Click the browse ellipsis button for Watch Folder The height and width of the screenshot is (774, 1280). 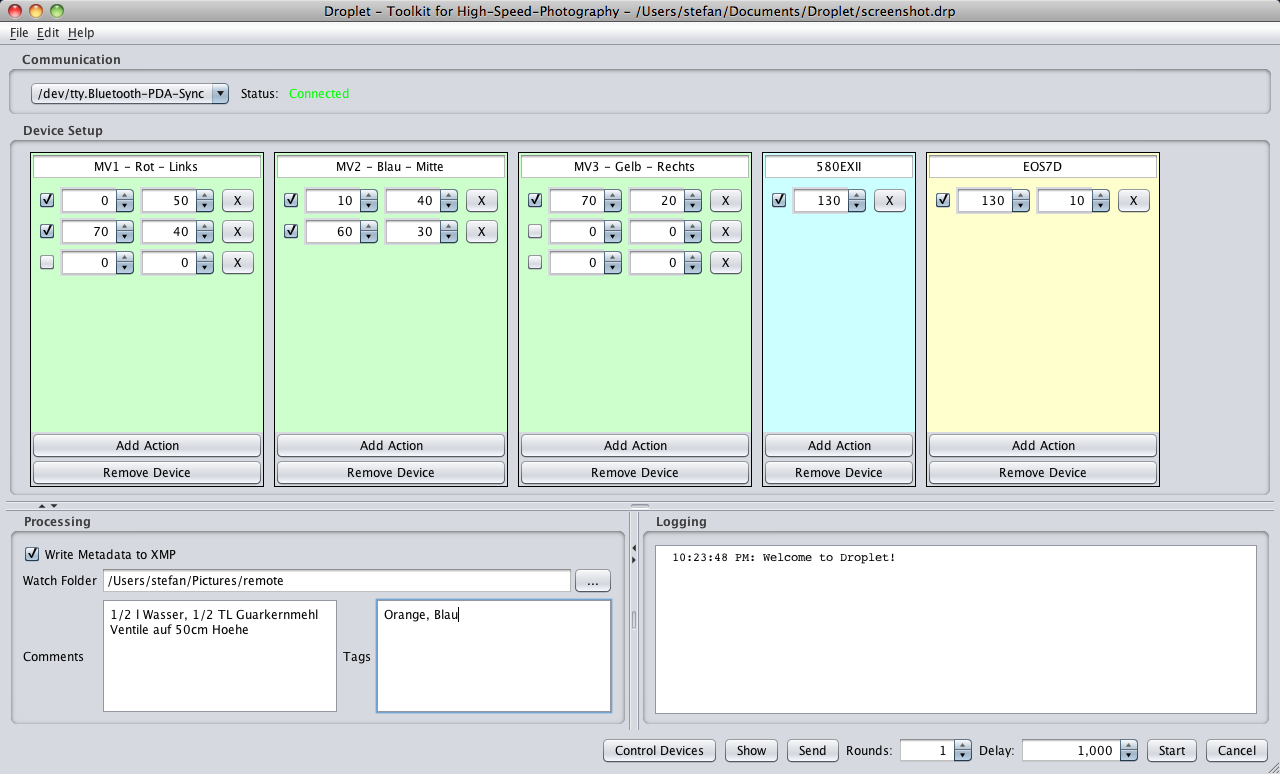[593, 581]
